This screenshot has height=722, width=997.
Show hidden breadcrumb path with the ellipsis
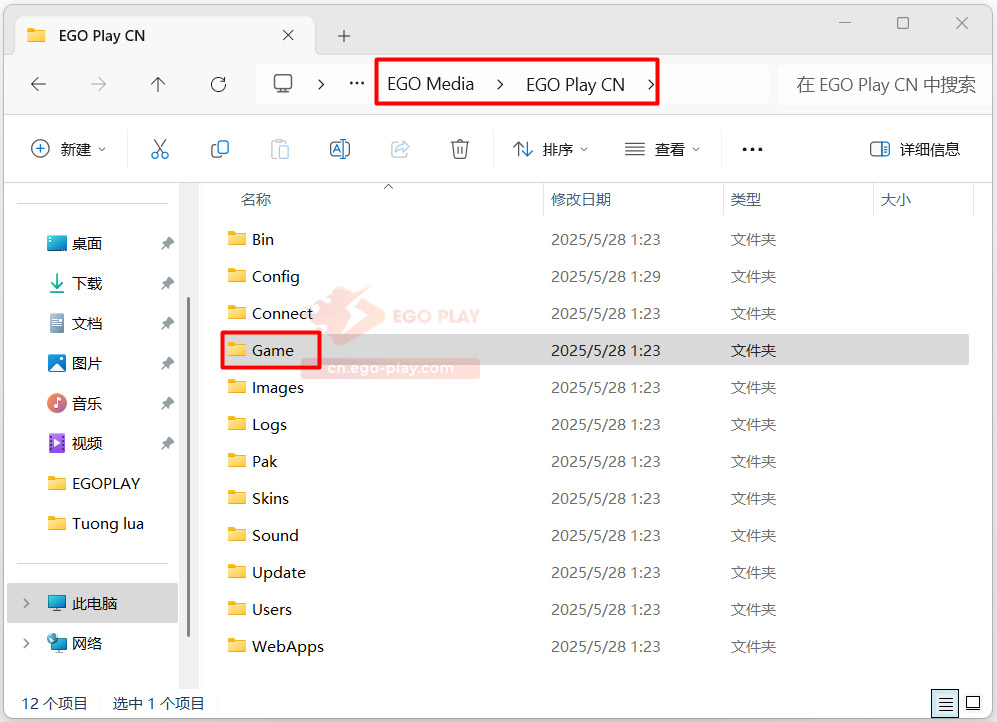point(357,84)
